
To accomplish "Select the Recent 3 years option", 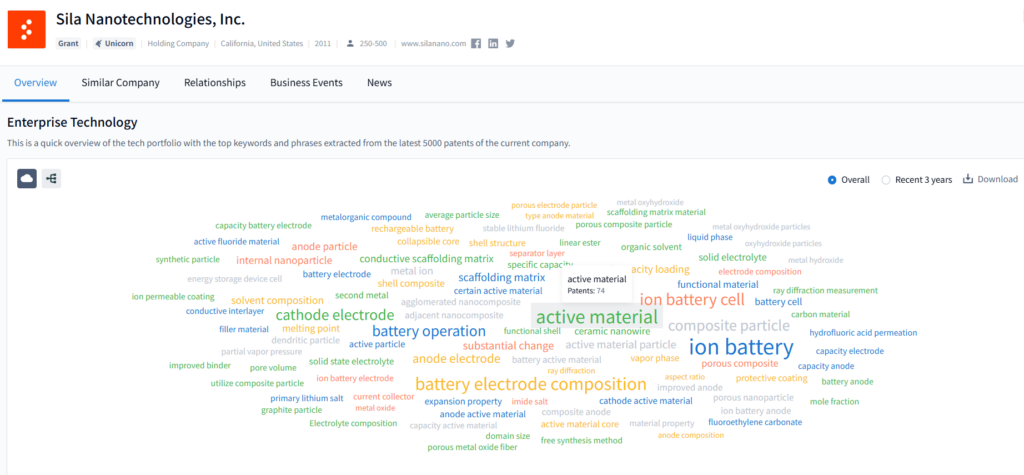I will [x=886, y=180].
